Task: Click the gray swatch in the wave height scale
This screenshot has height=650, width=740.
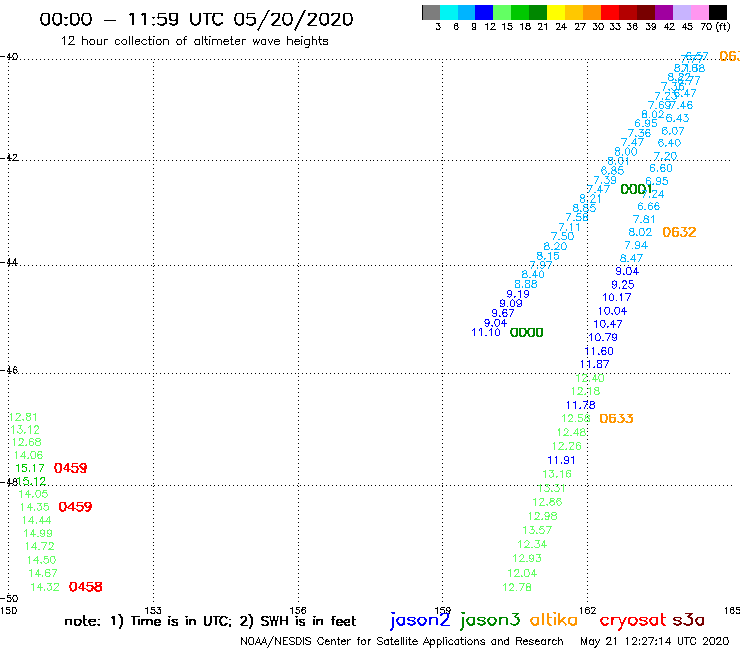Action: tap(431, 12)
